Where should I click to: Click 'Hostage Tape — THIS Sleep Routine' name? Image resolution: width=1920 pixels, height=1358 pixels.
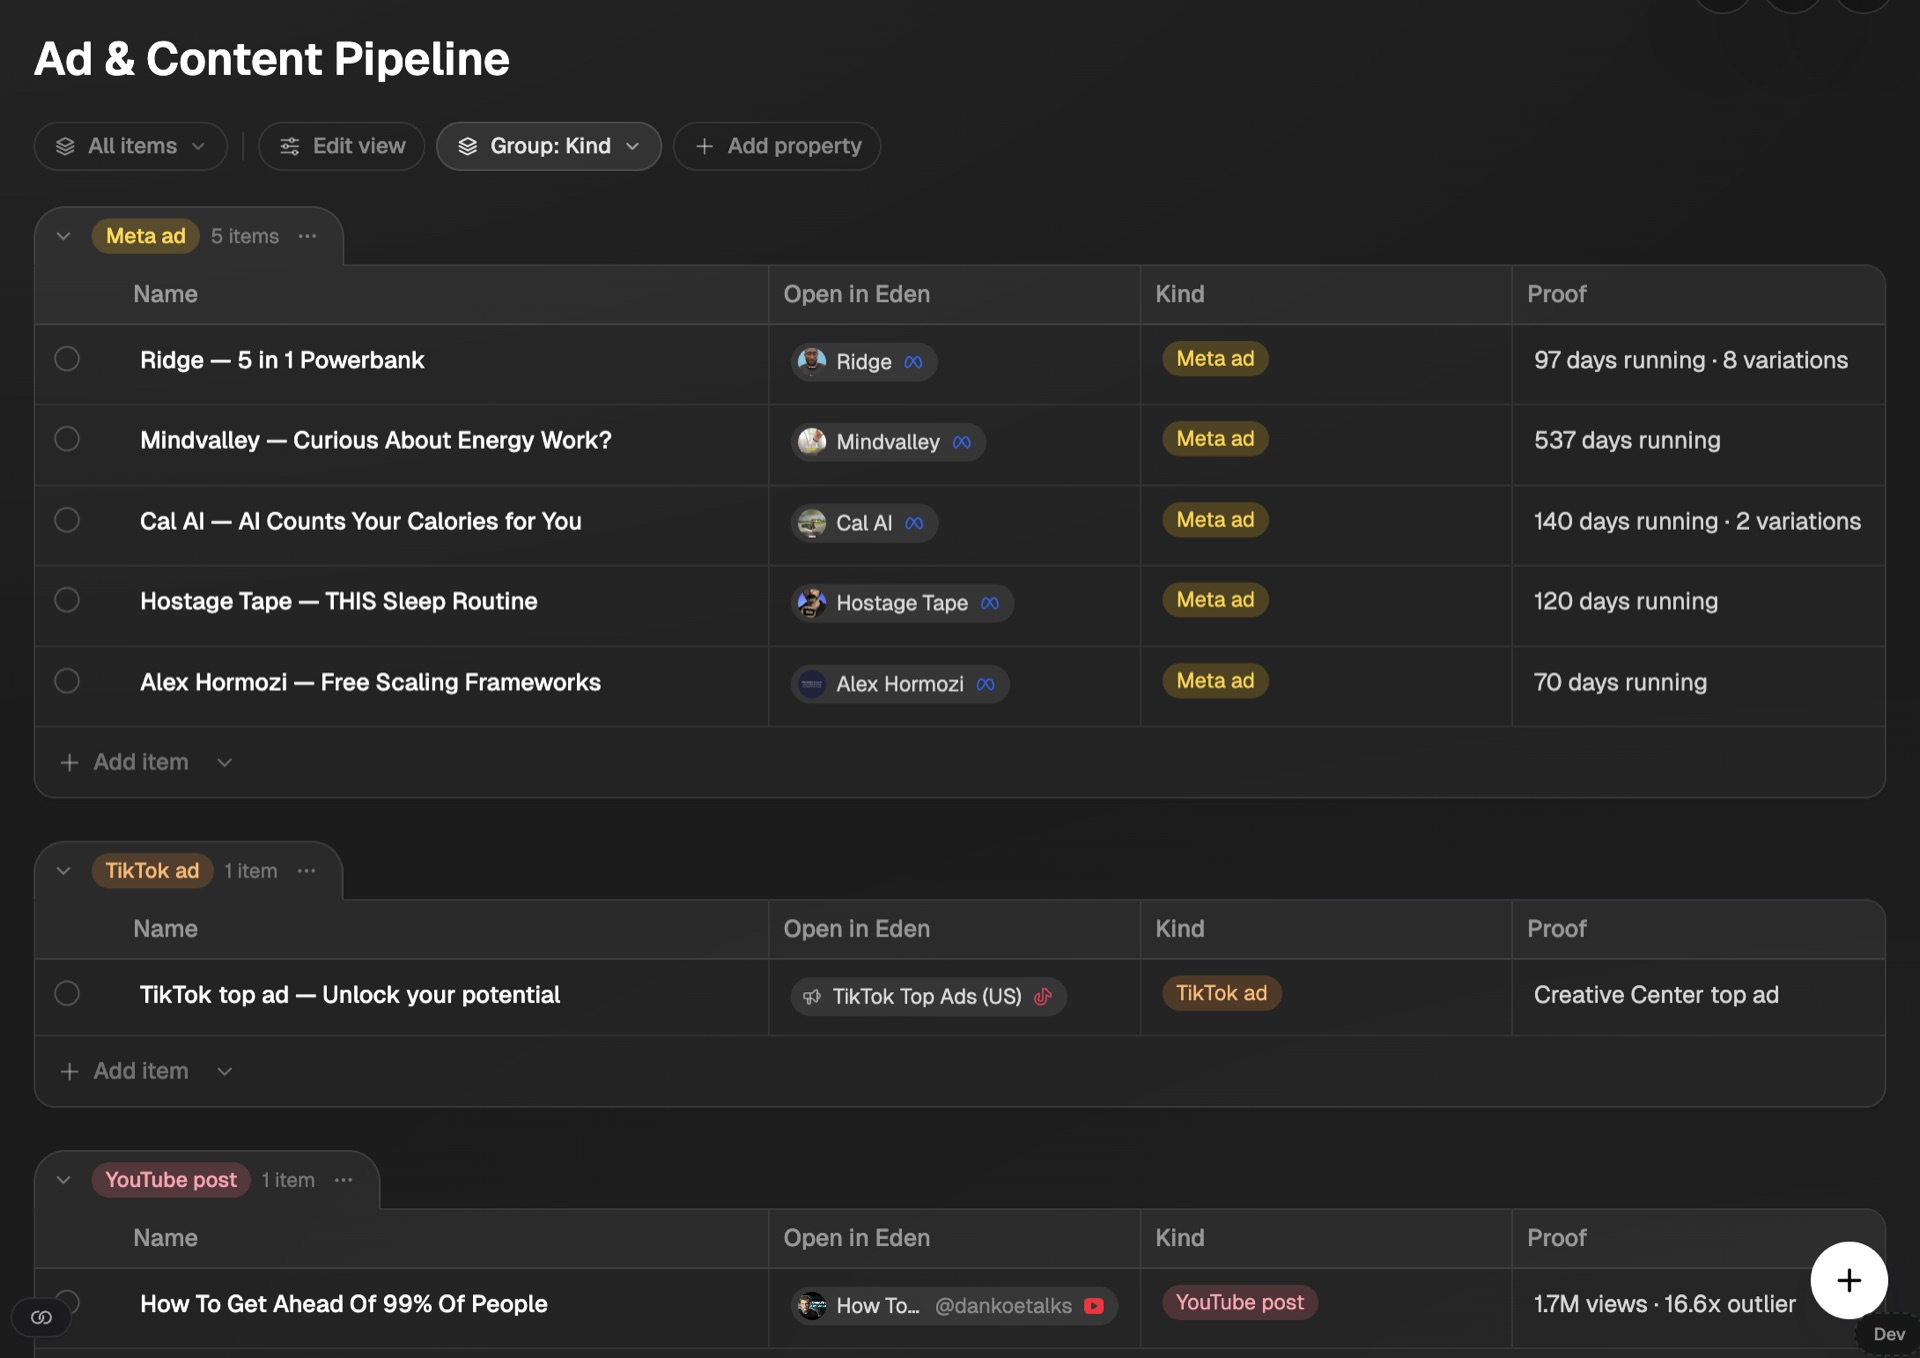339,601
